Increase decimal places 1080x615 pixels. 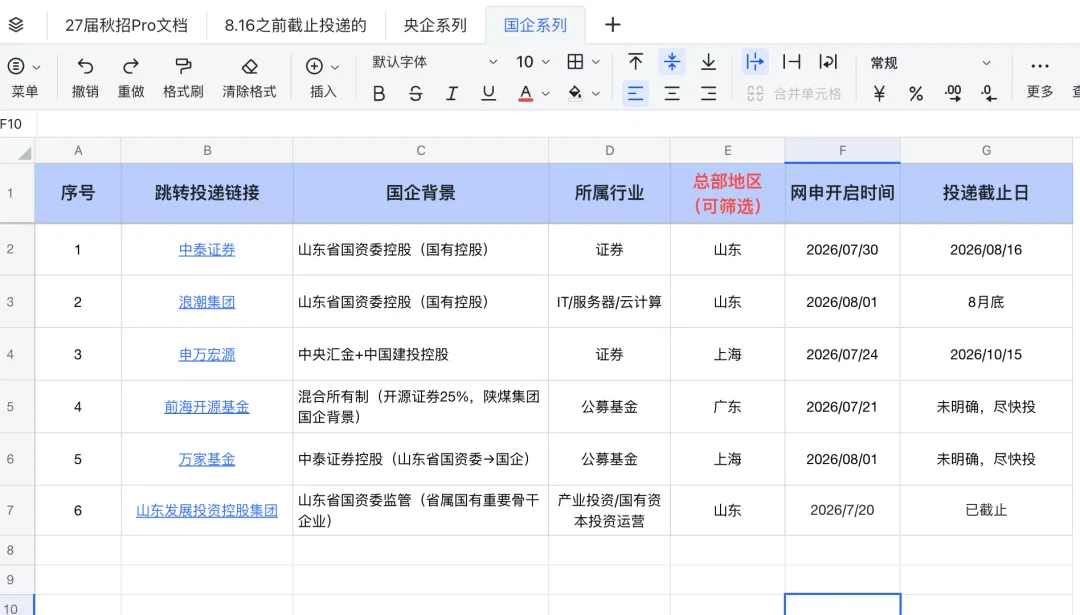[x=953, y=94]
